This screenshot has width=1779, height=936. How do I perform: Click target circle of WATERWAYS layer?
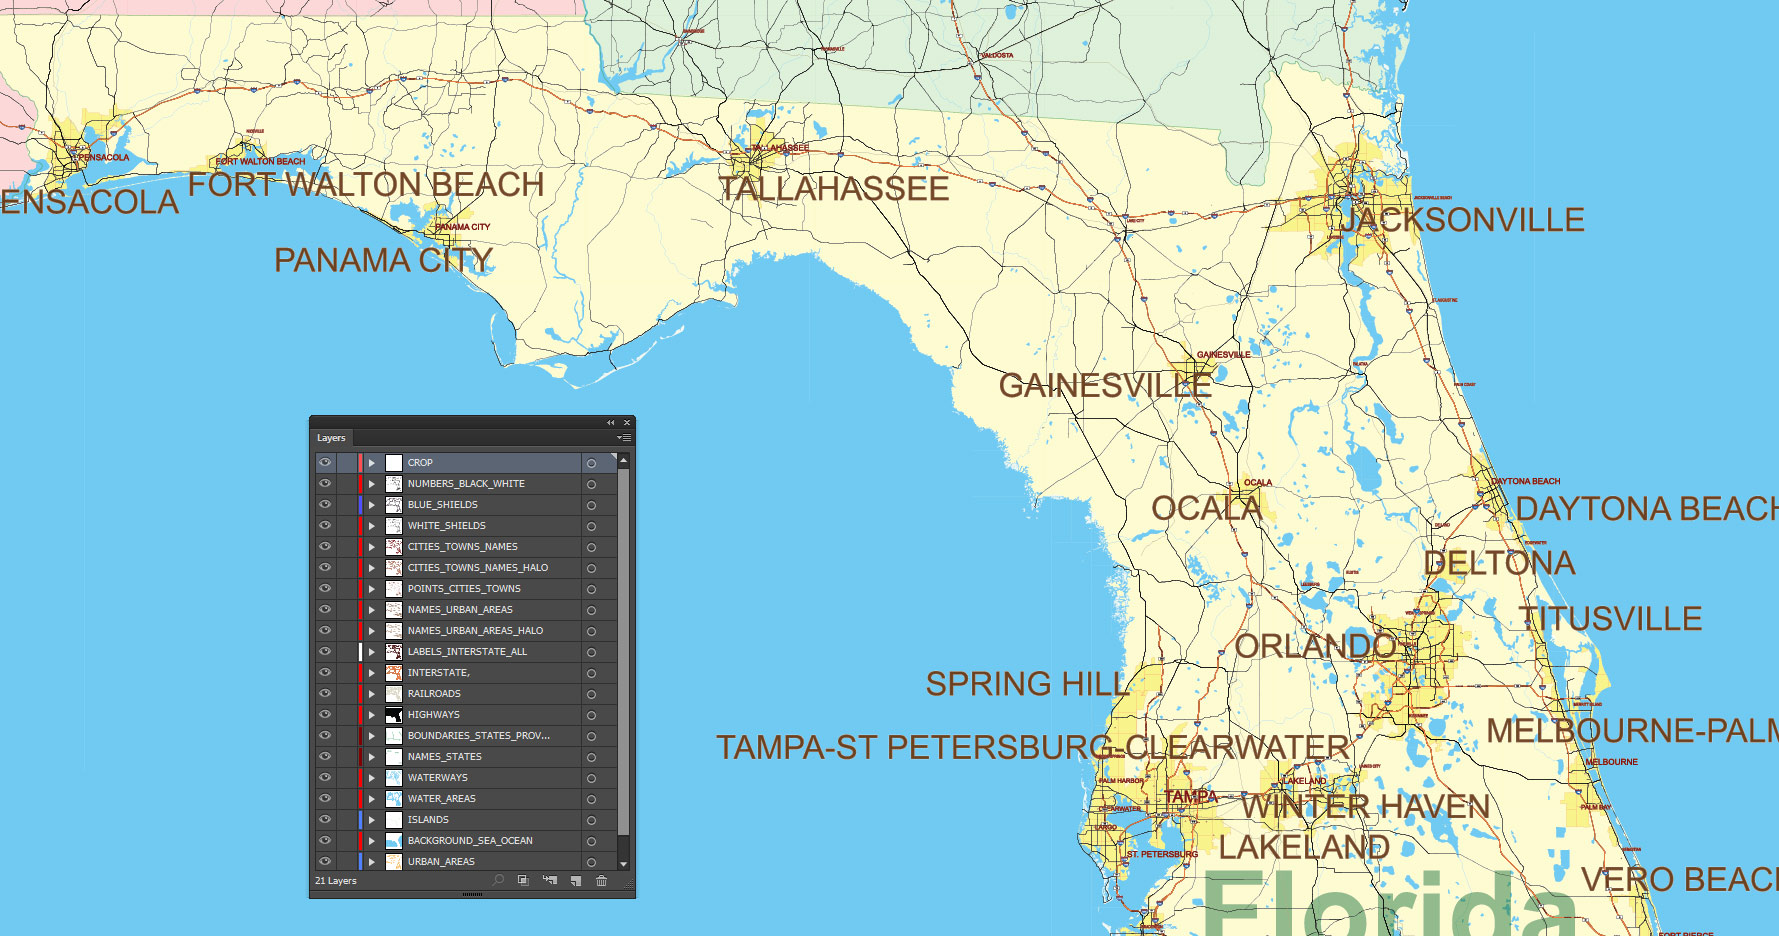tap(591, 778)
